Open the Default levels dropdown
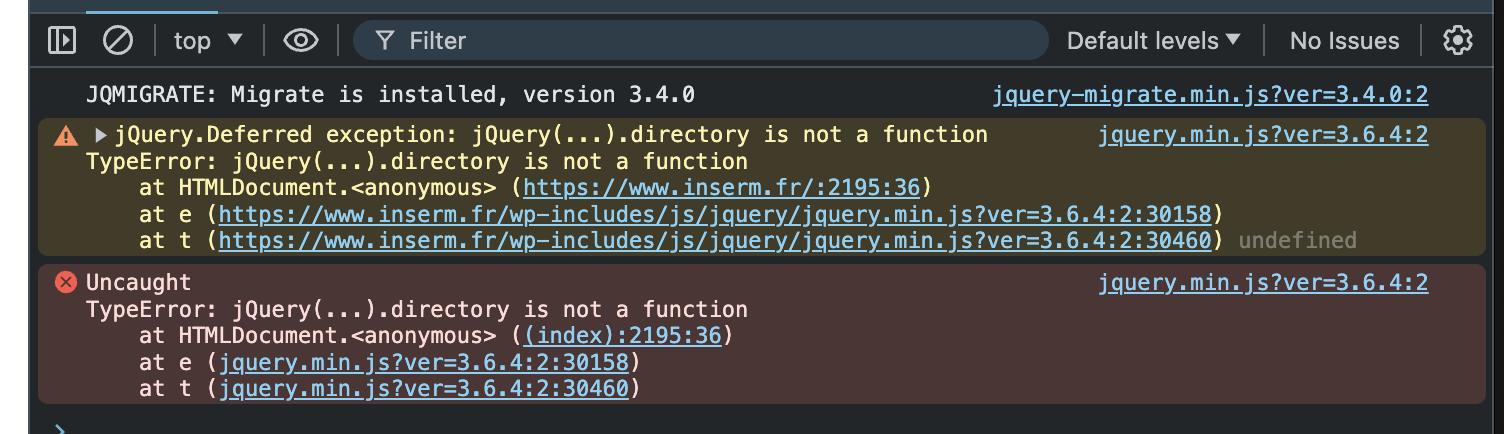1504x434 pixels. pos(1153,41)
